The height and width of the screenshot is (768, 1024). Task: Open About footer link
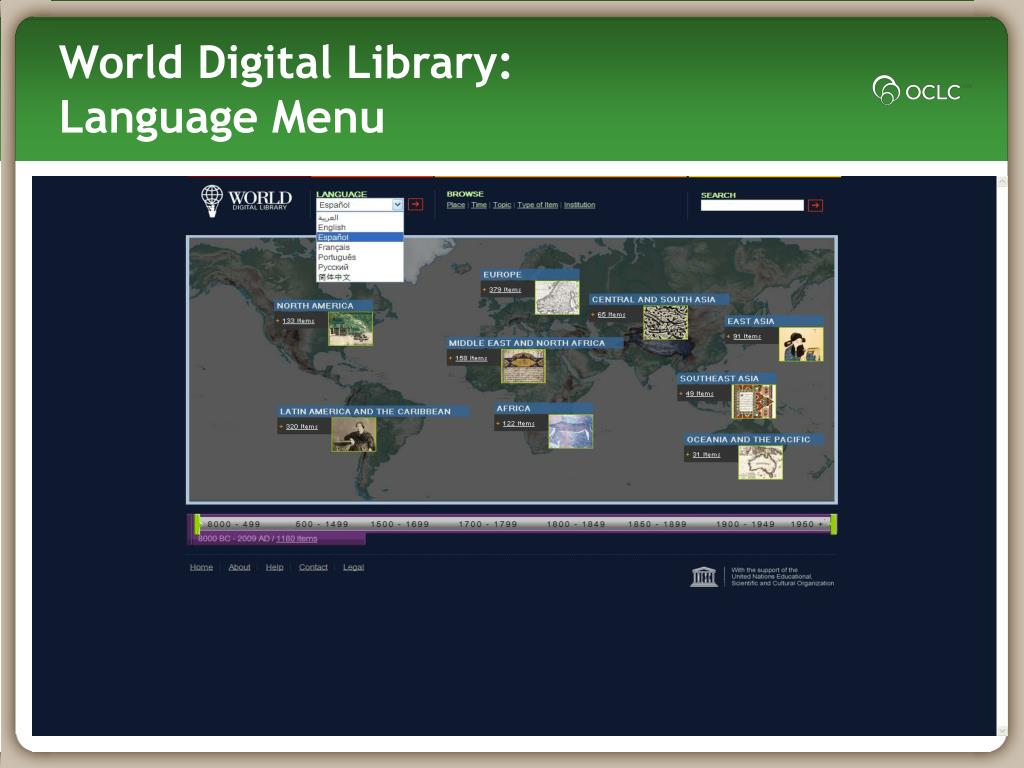click(240, 567)
